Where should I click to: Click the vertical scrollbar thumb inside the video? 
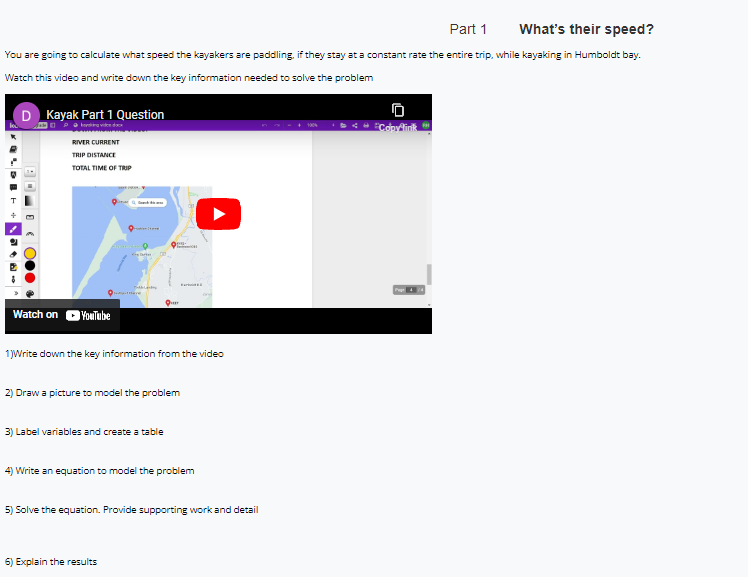point(429,274)
